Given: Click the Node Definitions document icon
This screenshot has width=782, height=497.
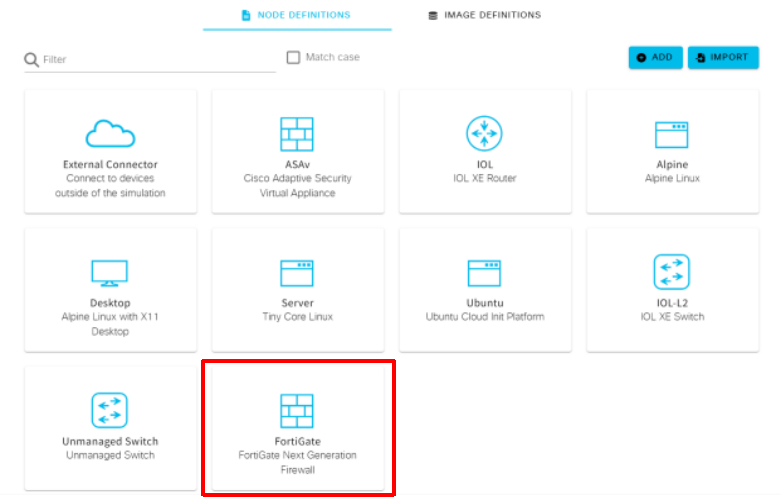Looking at the screenshot, I should click(246, 15).
